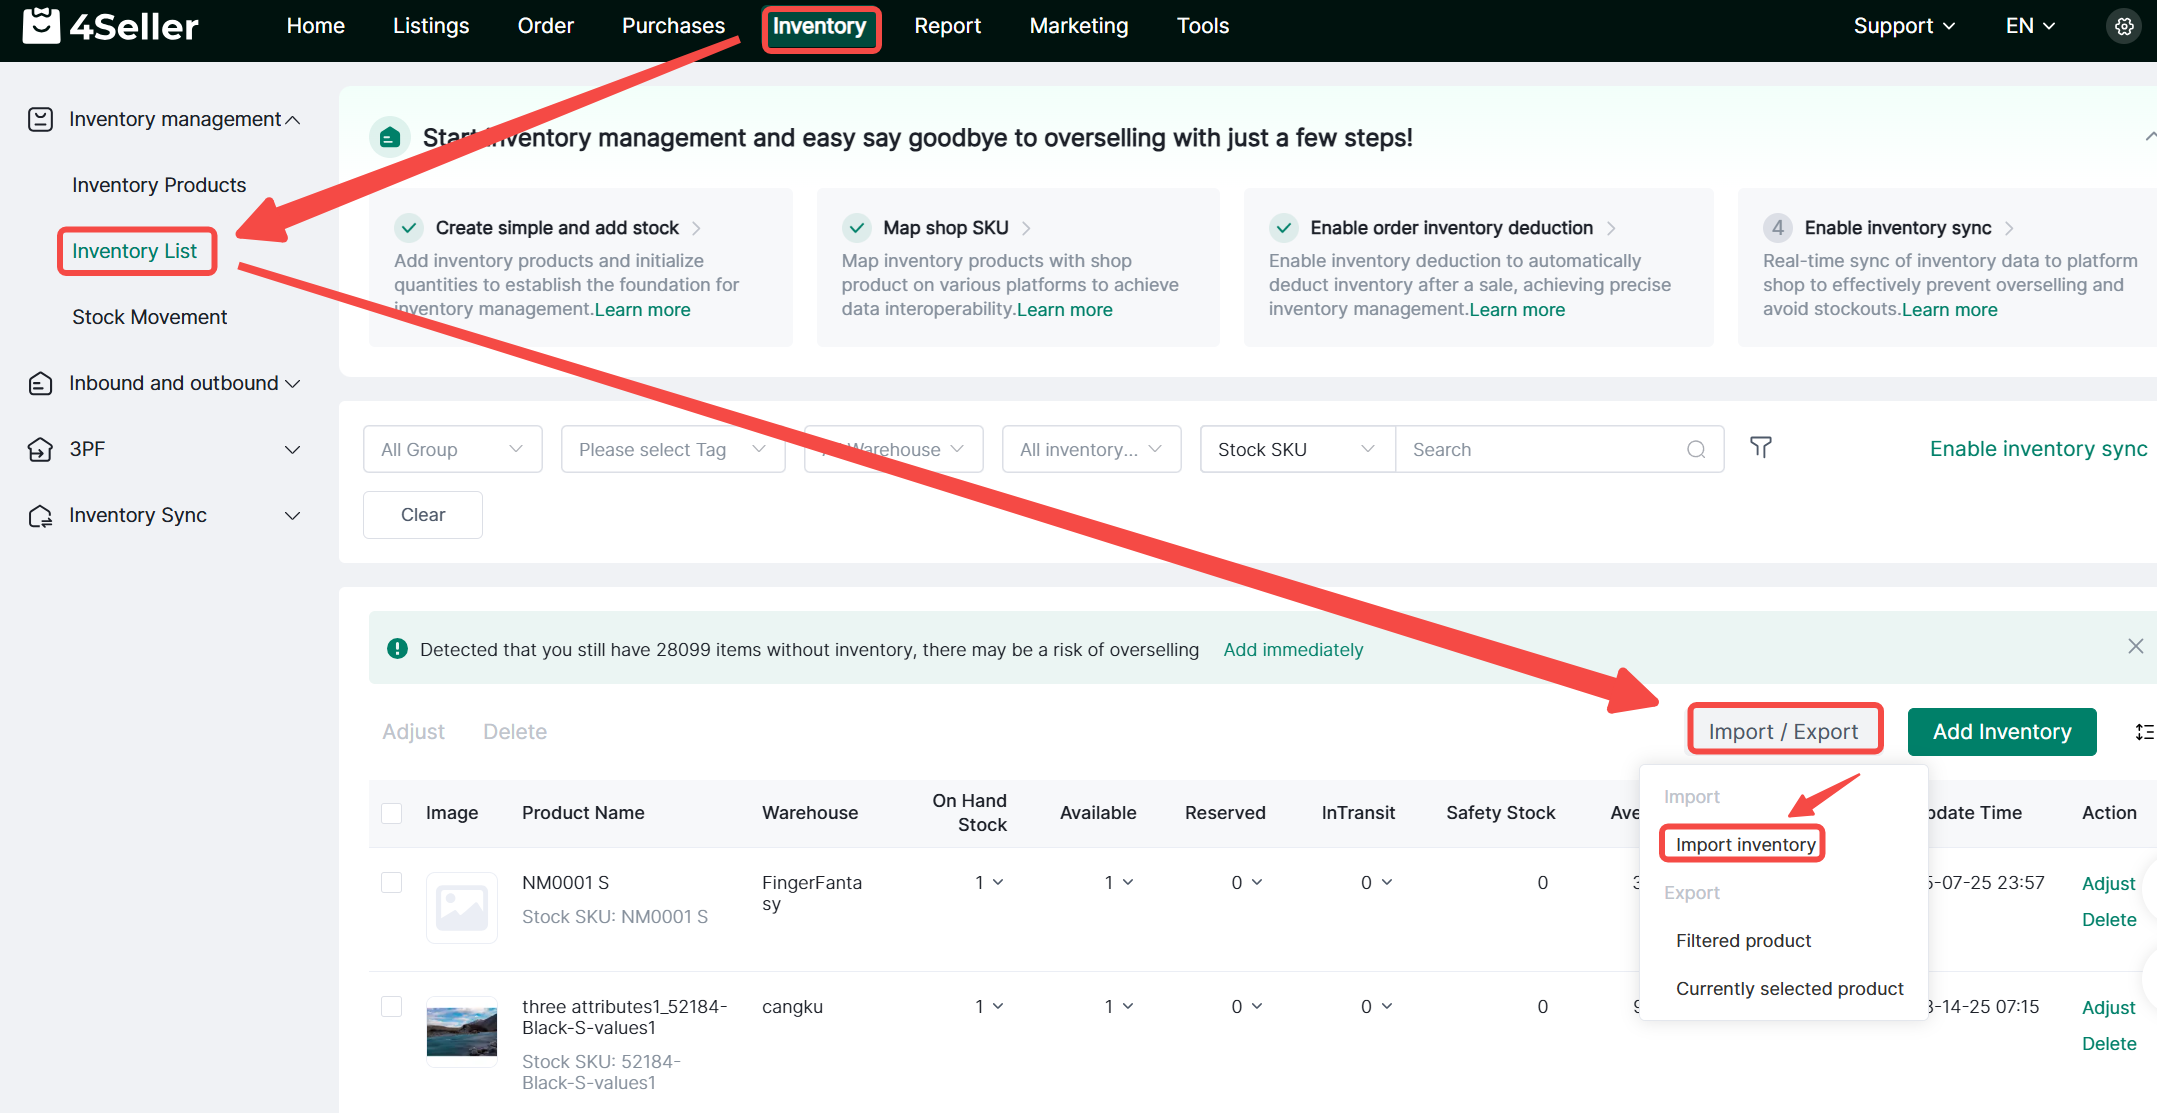
Task: Expand the Support menu
Action: pos(1903,26)
